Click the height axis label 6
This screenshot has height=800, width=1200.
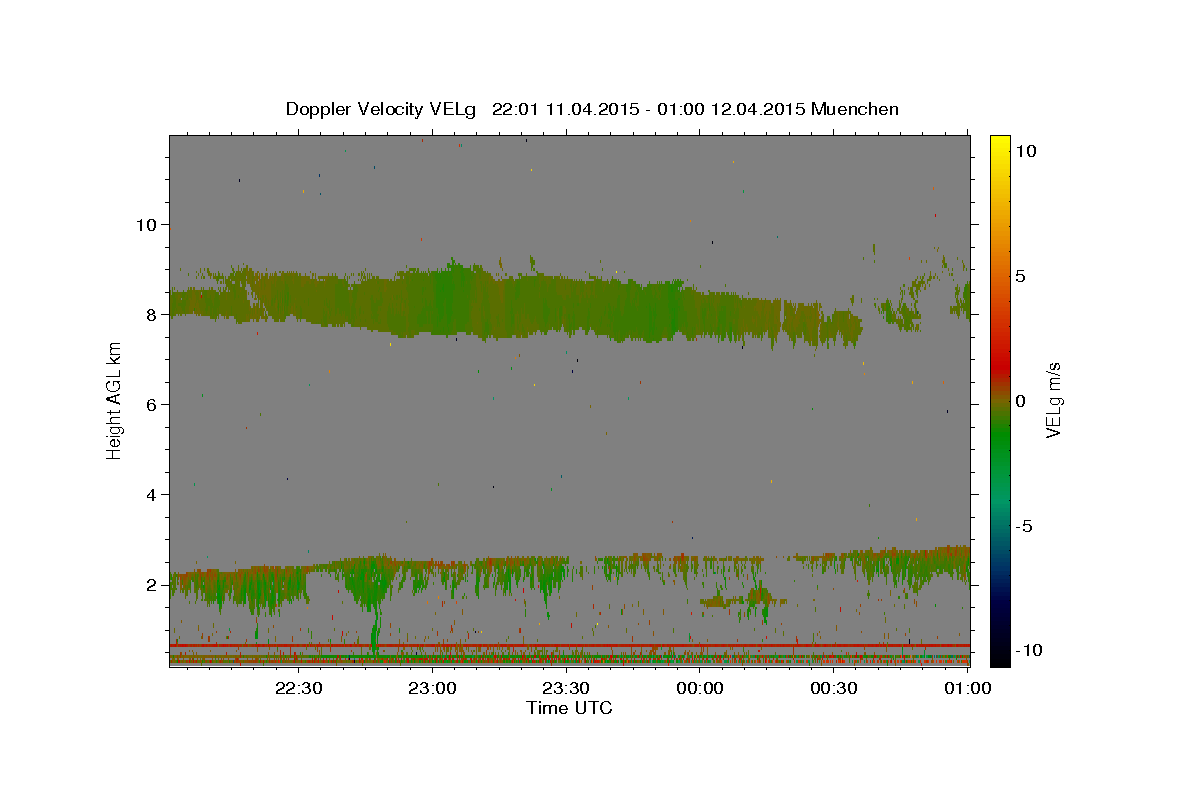pyautogui.click(x=152, y=404)
